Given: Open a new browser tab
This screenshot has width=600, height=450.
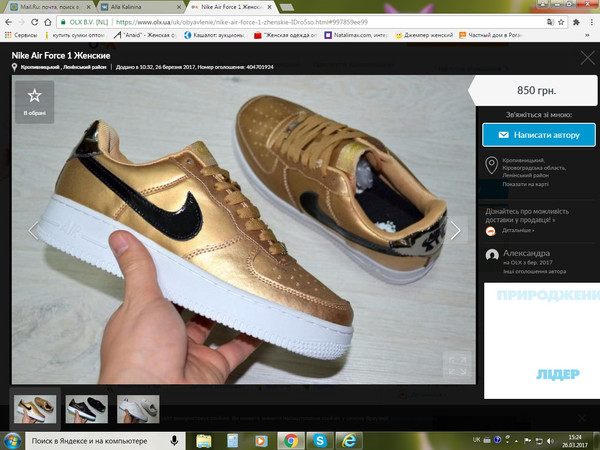Looking at the screenshot, I should pos(287,7).
